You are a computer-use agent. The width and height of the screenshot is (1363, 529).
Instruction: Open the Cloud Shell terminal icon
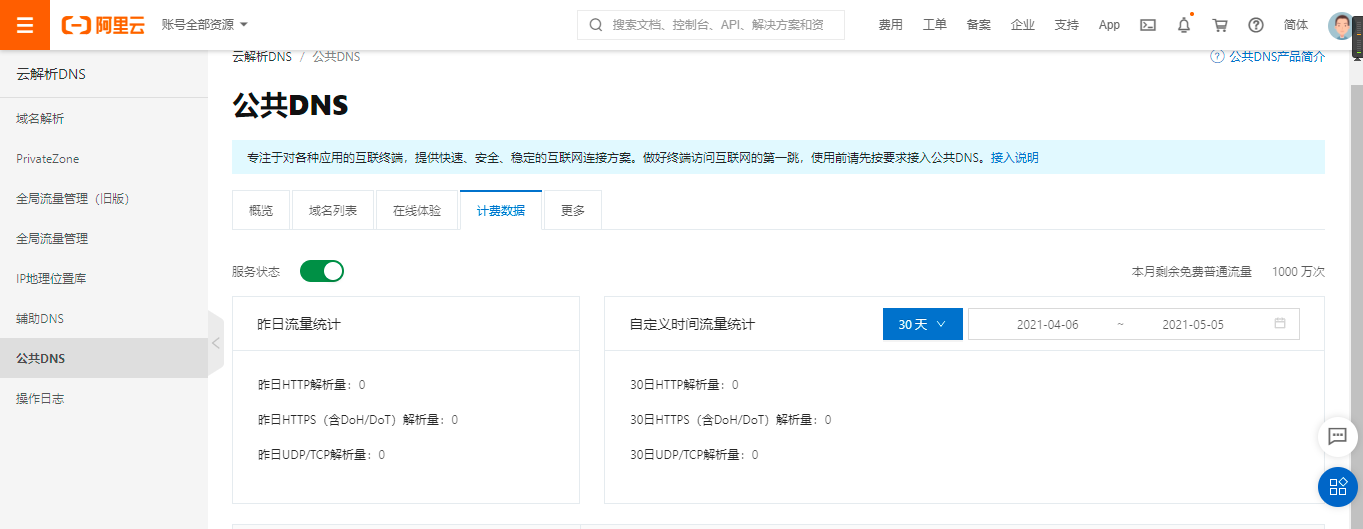coord(1148,25)
